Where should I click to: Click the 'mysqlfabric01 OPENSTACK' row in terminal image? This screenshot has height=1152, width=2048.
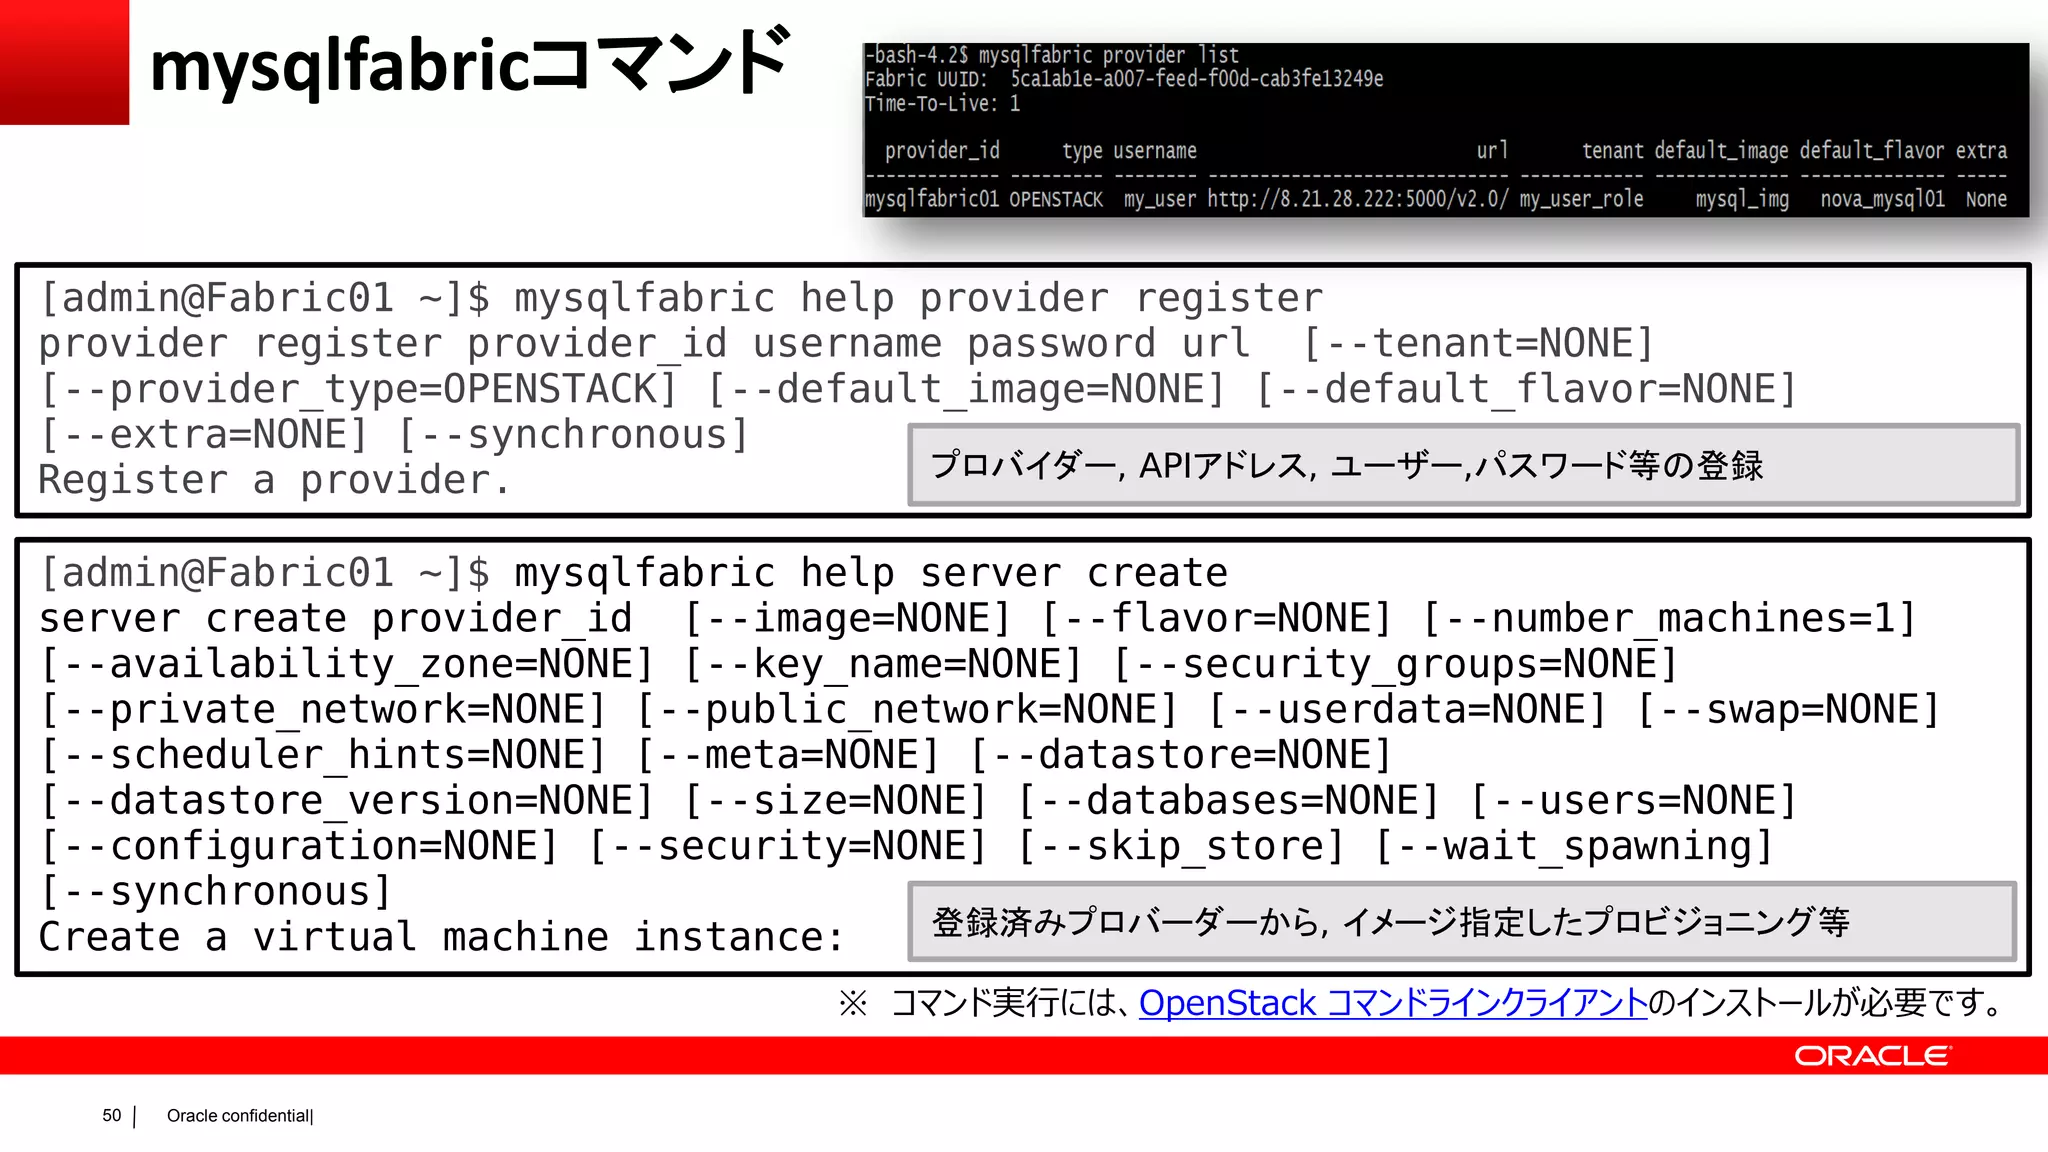click(1435, 199)
